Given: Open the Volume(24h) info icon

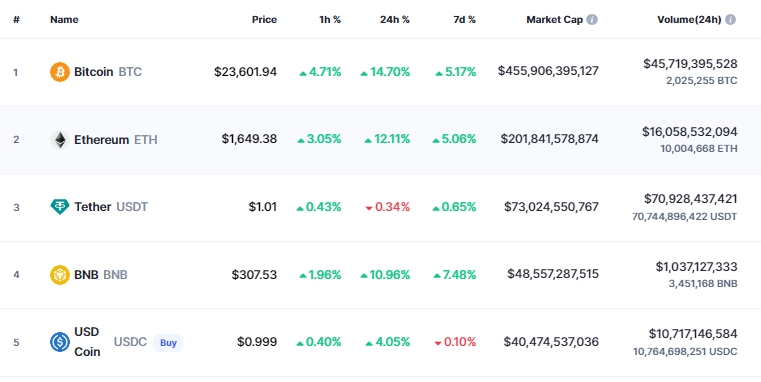Looking at the screenshot, I should [x=730, y=19].
